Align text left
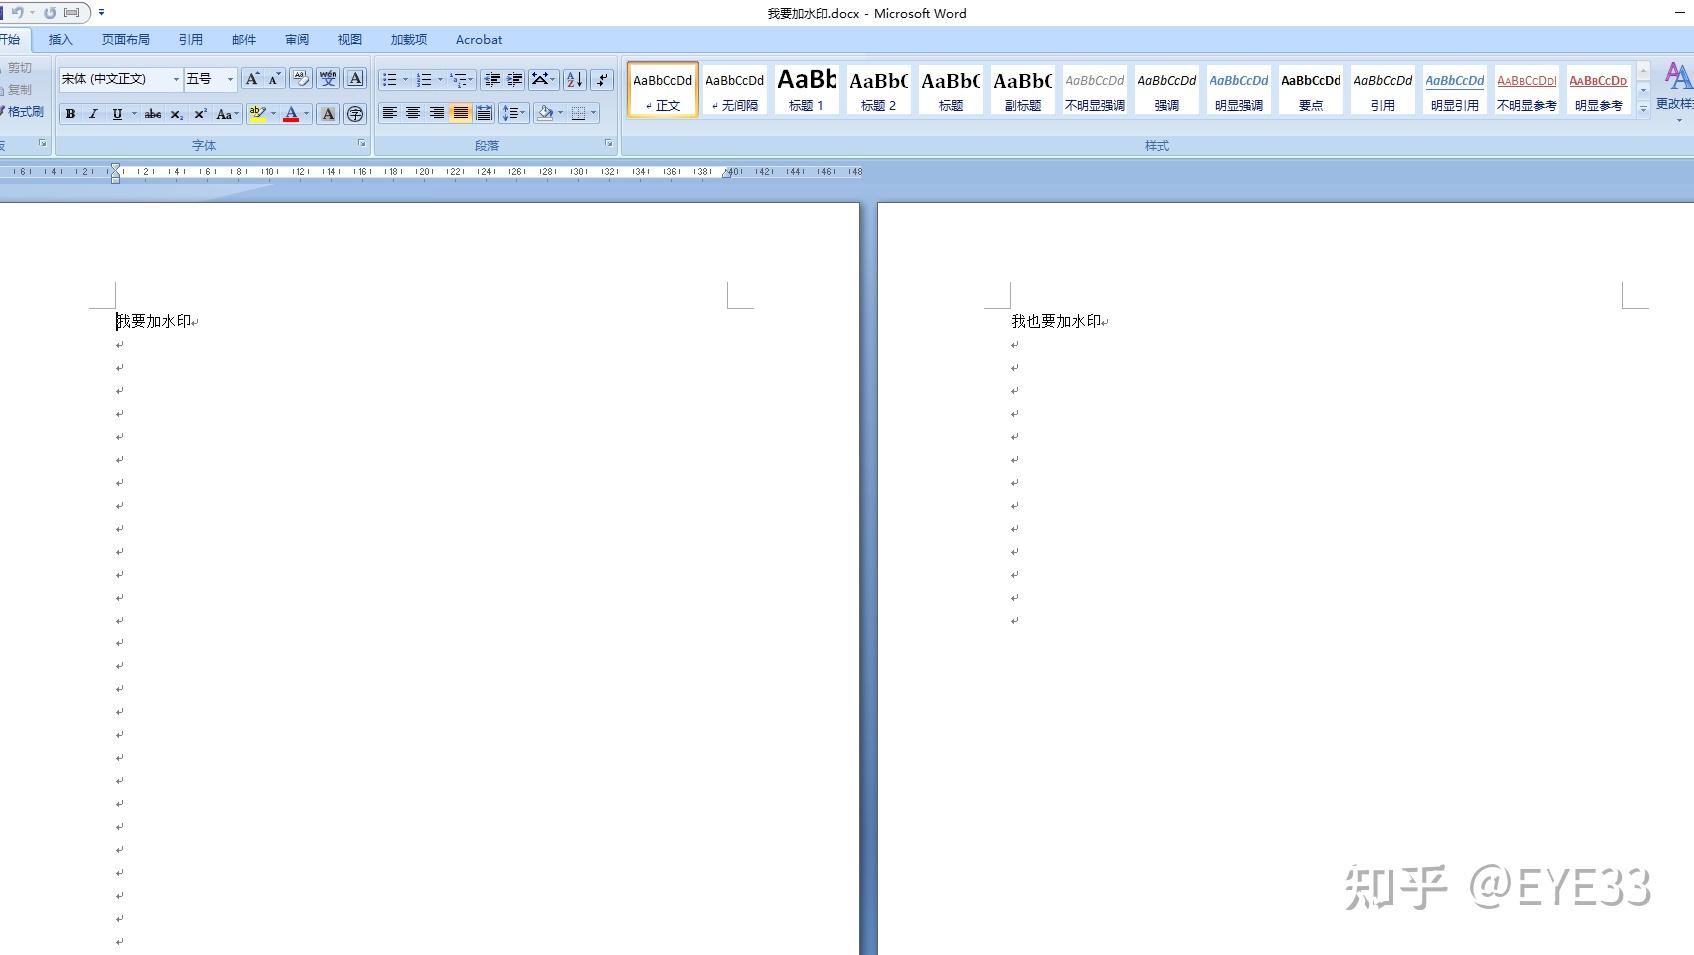Image resolution: width=1694 pixels, height=955 pixels. (390, 113)
